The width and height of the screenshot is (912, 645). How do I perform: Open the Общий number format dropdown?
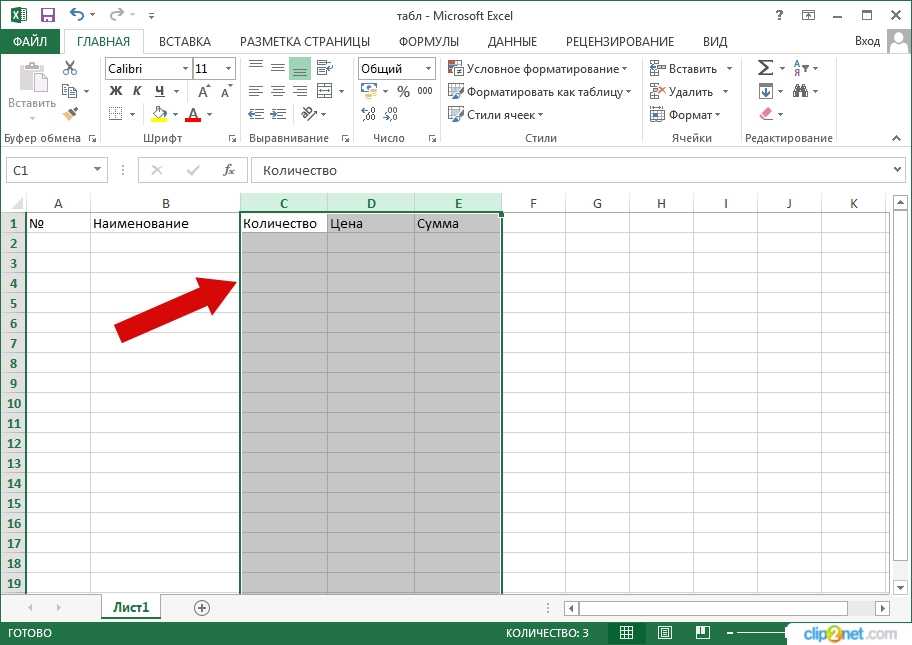(x=428, y=69)
